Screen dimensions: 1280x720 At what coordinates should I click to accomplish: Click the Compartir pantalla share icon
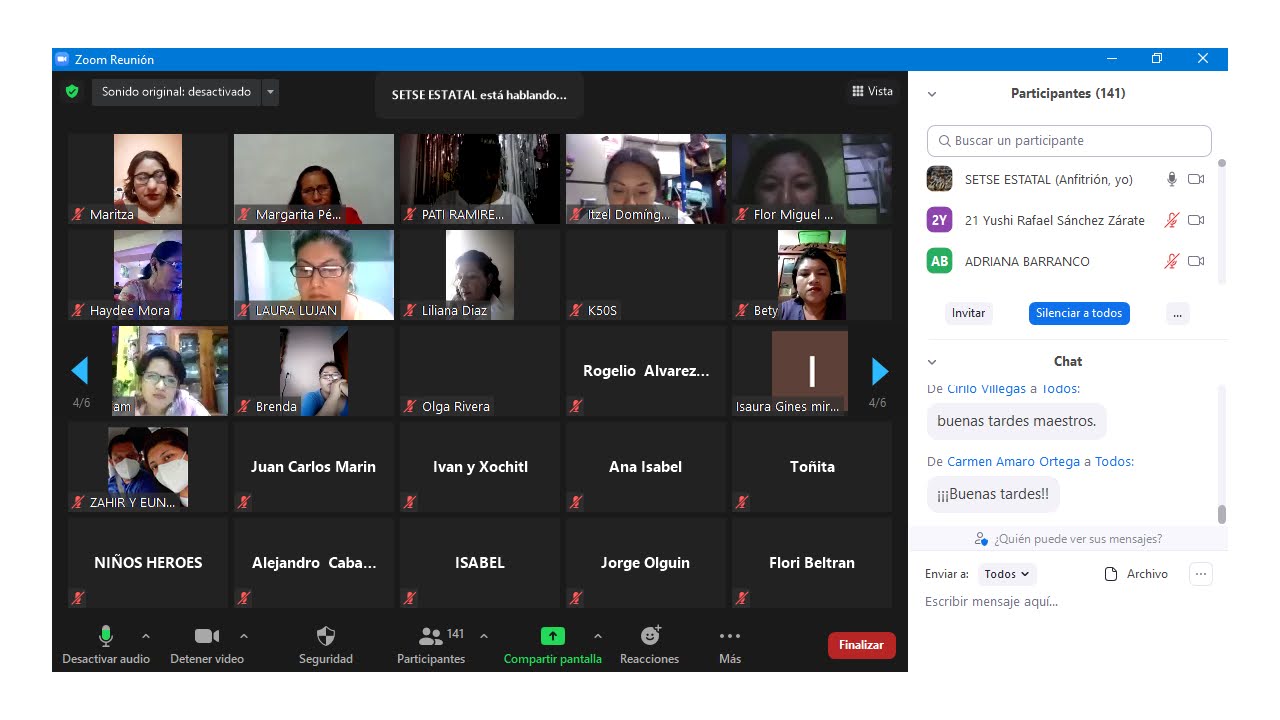point(552,636)
